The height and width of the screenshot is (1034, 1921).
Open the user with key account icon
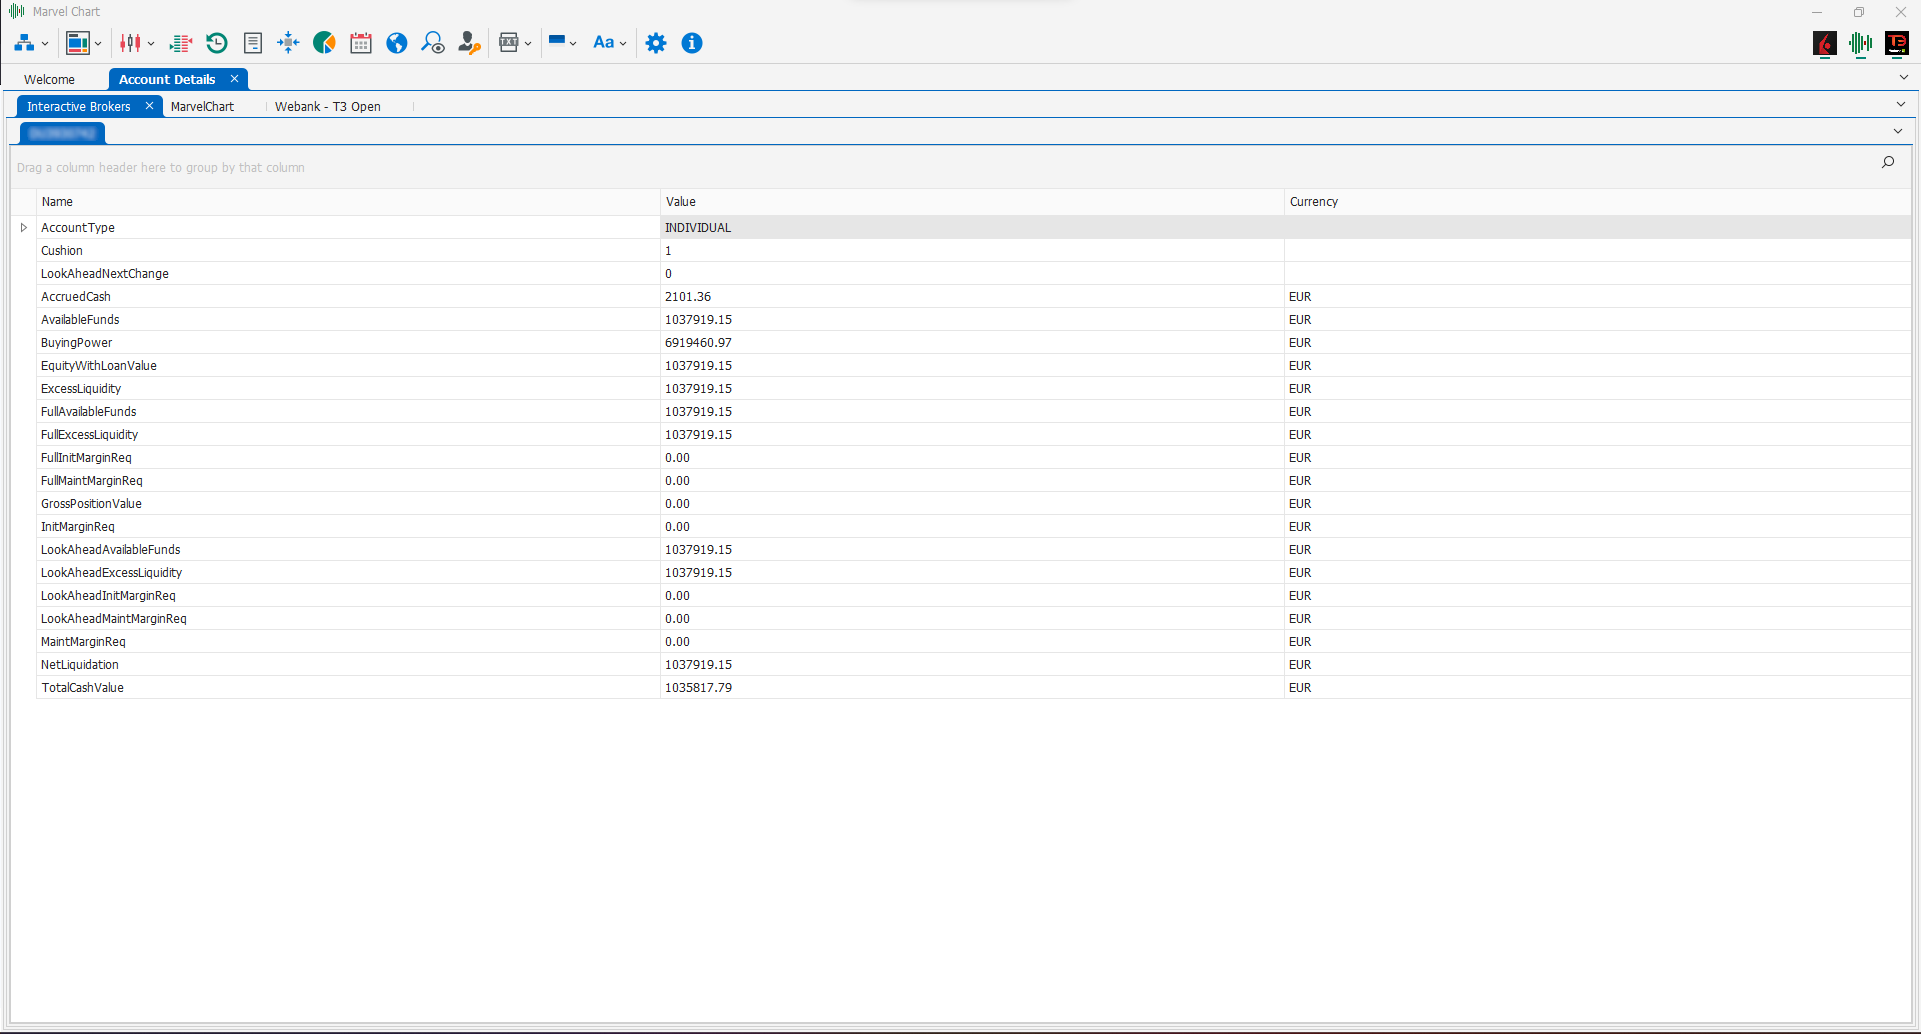coord(469,43)
